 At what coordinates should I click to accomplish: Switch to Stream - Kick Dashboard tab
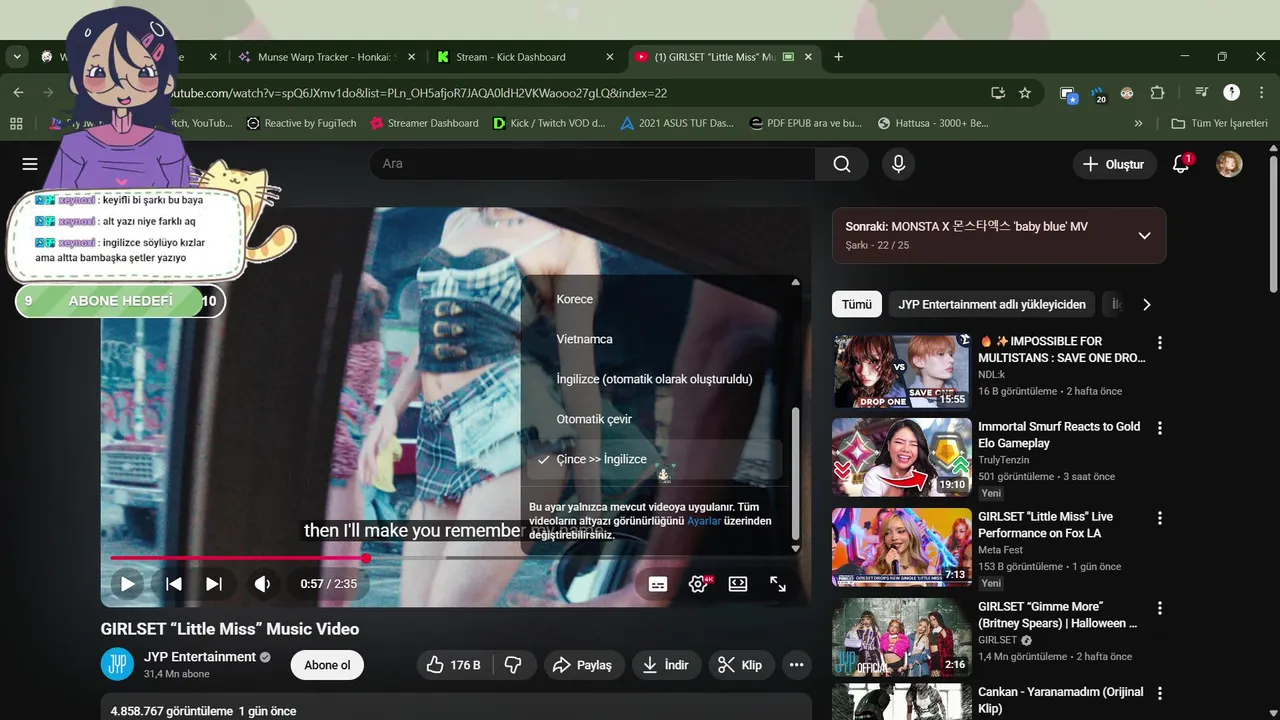tap(525, 57)
